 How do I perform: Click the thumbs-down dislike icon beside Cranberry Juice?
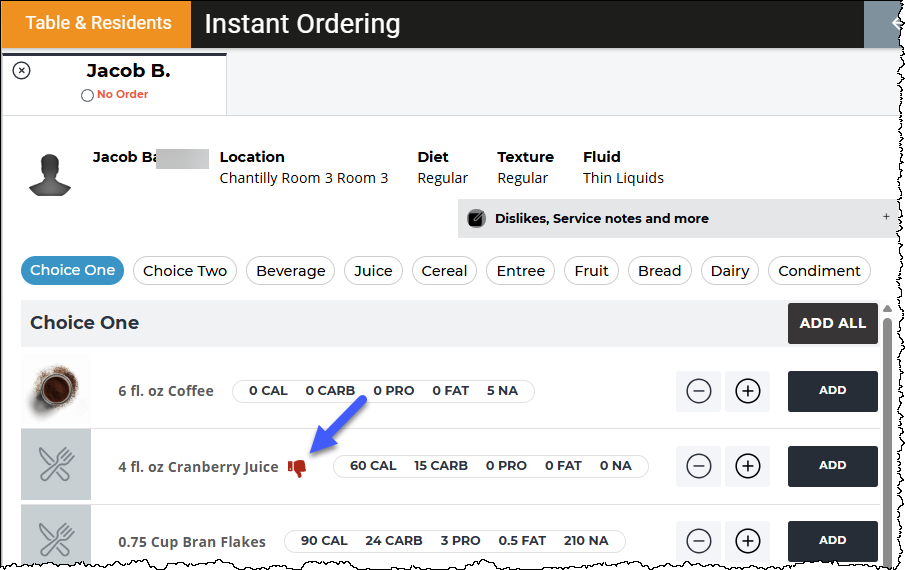[297, 468]
